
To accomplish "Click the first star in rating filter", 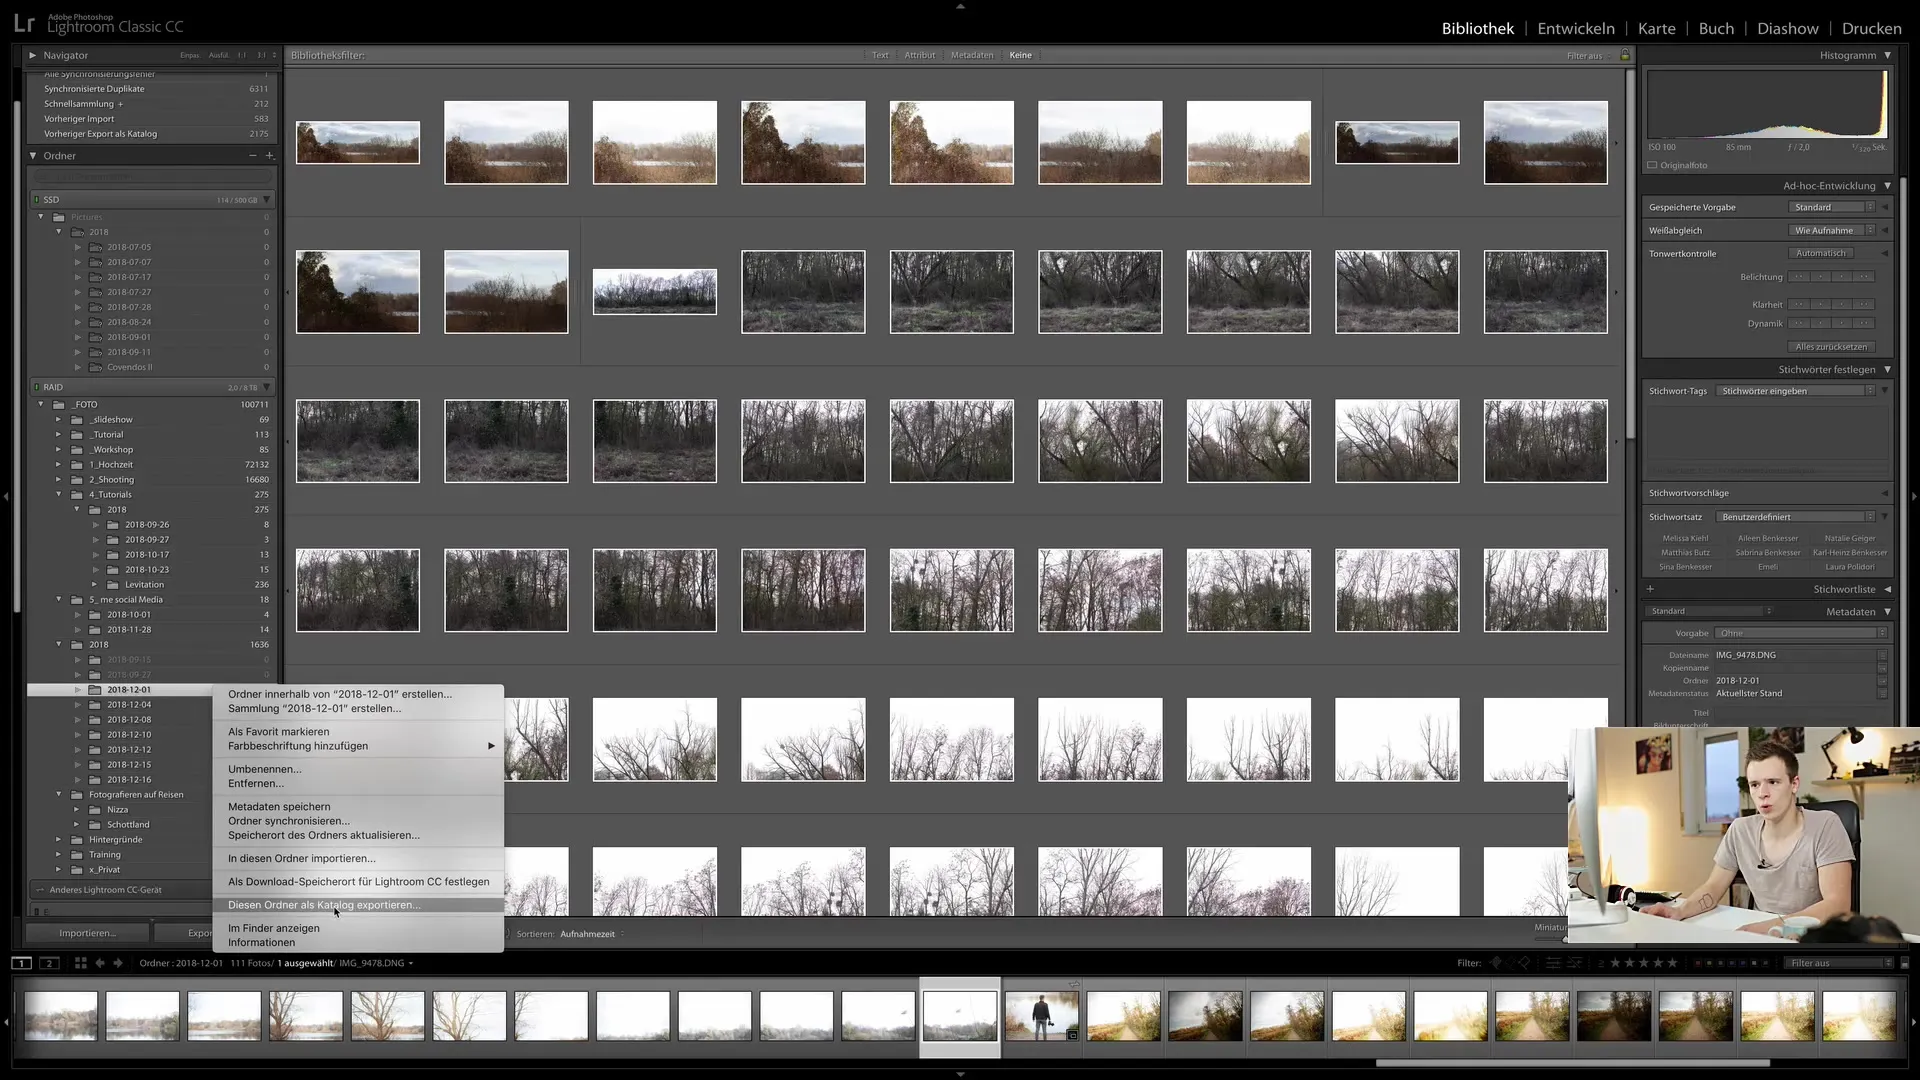I will coord(1615,963).
